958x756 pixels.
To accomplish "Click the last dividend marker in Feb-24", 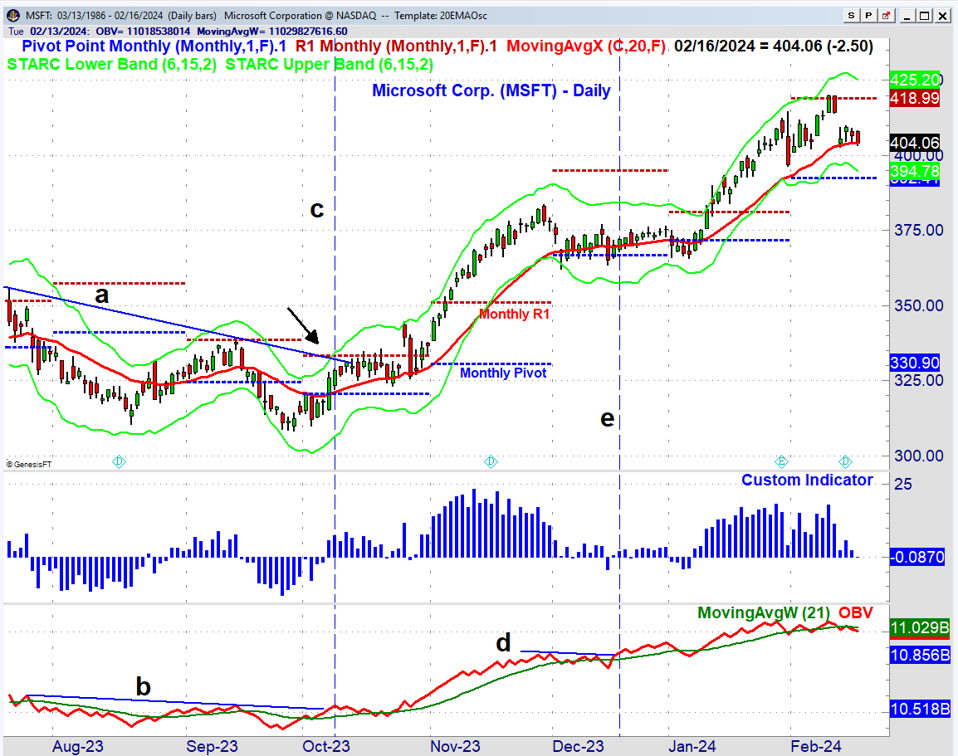I will coord(845,461).
